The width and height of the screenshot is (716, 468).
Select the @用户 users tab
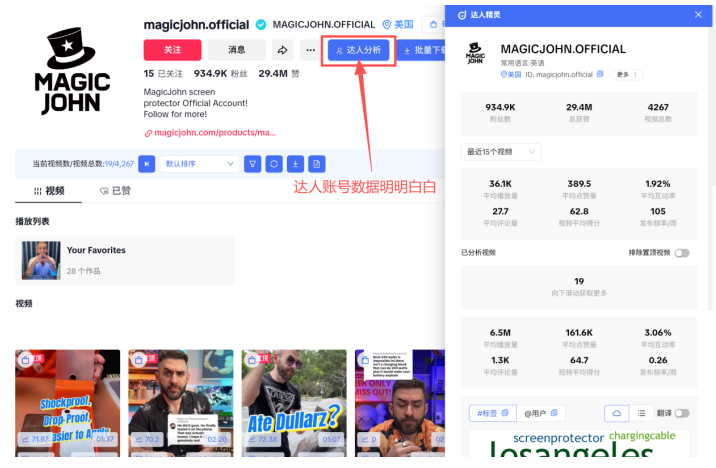click(541, 413)
